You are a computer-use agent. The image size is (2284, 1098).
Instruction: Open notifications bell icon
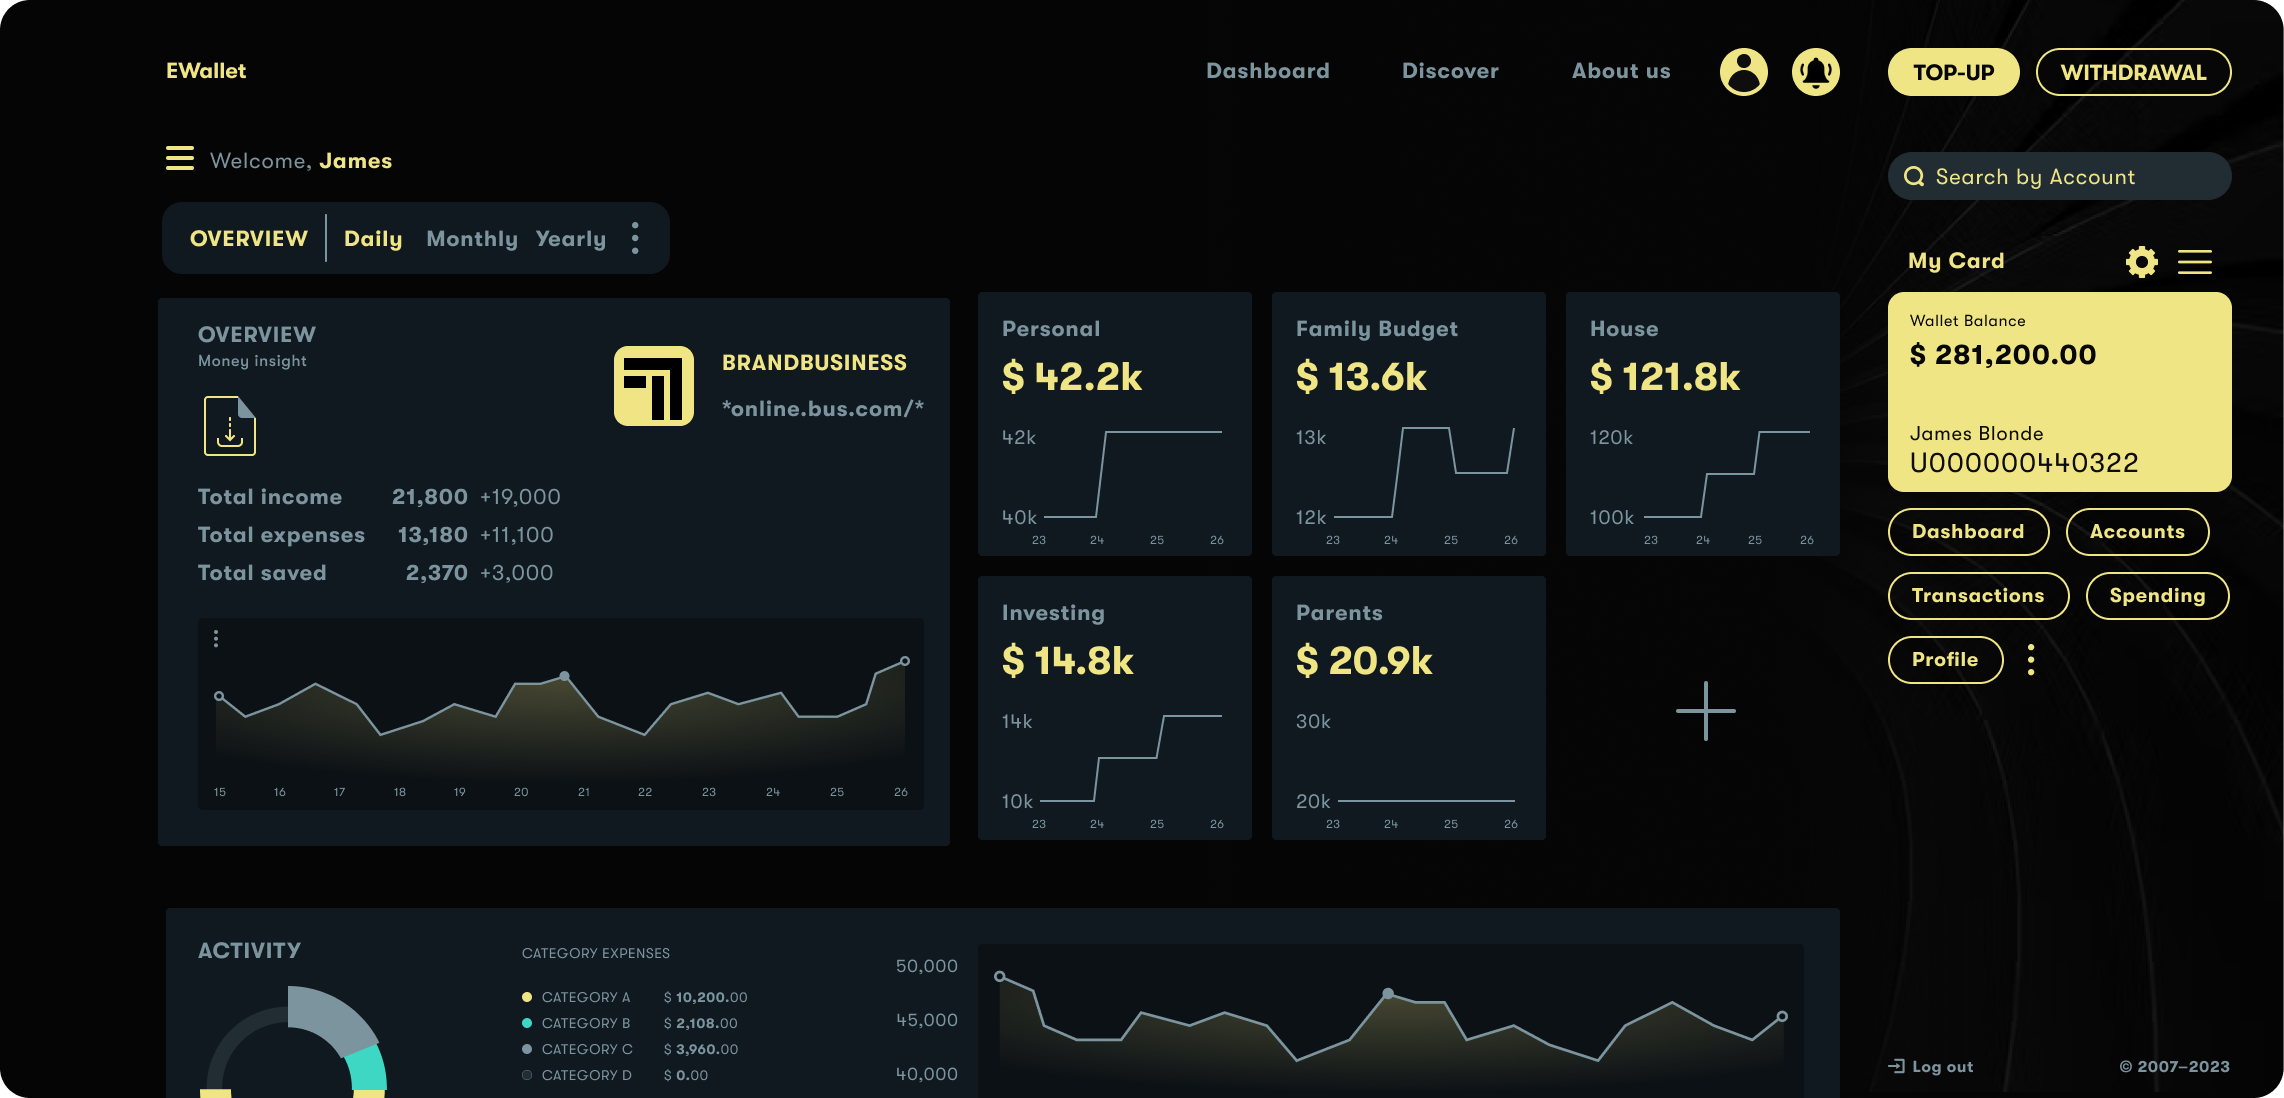(x=1815, y=72)
